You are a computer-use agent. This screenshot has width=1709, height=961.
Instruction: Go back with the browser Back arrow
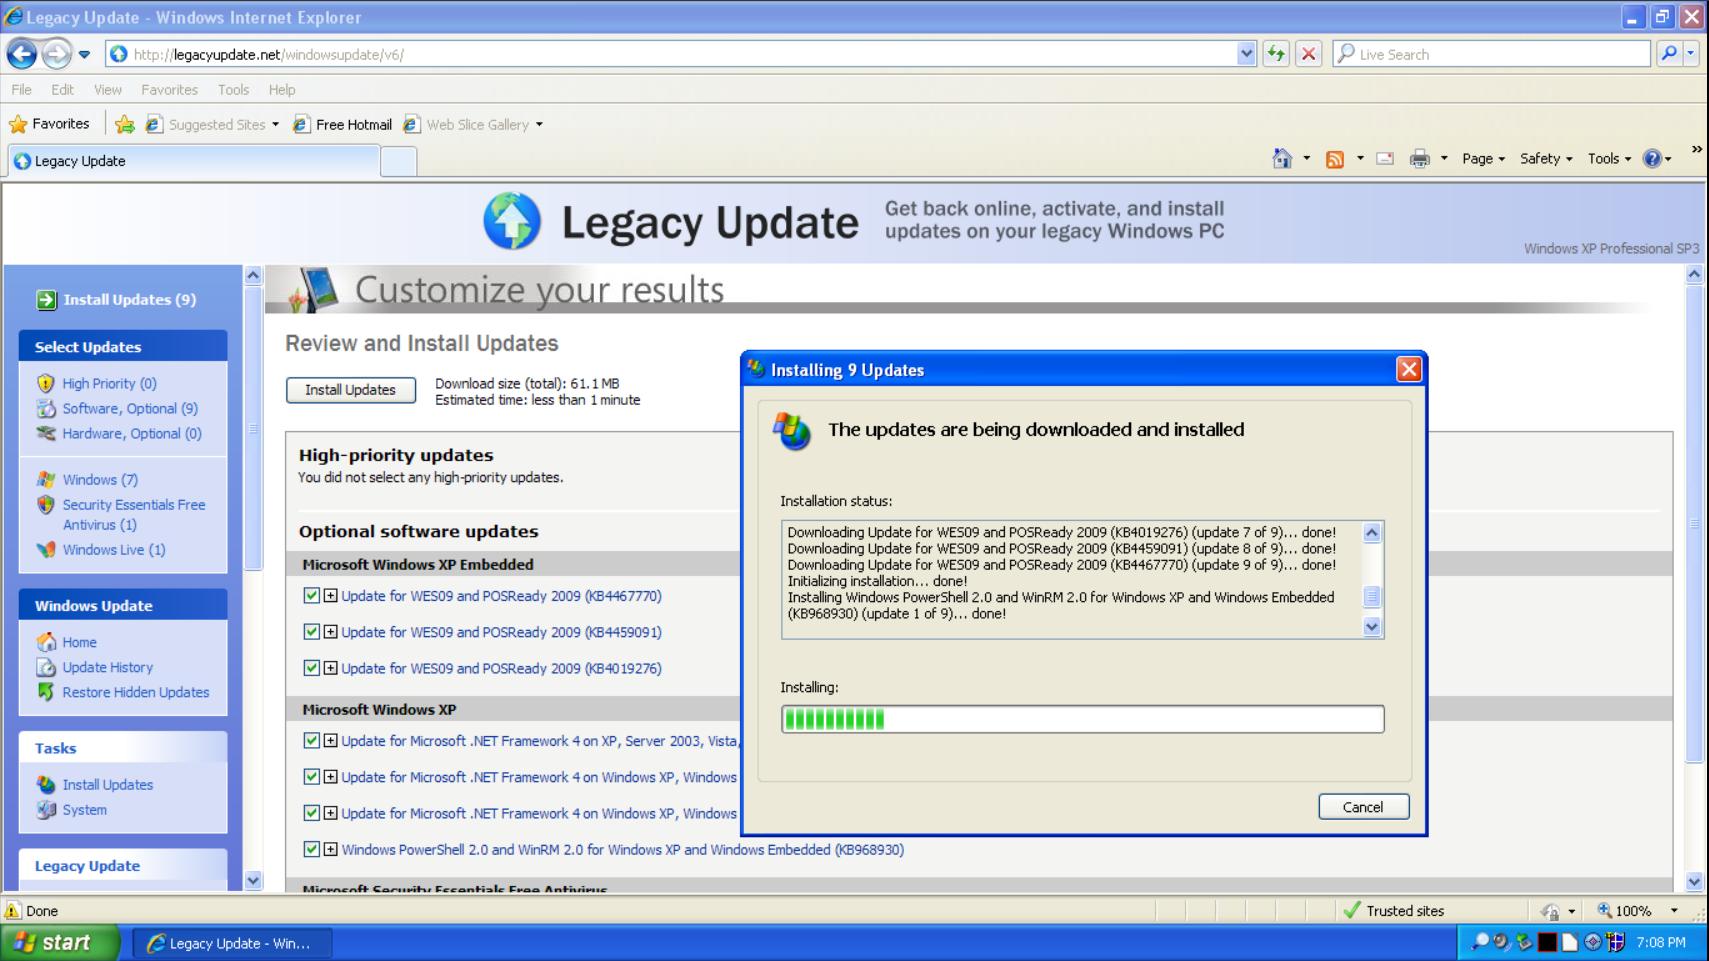tap(22, 54)
